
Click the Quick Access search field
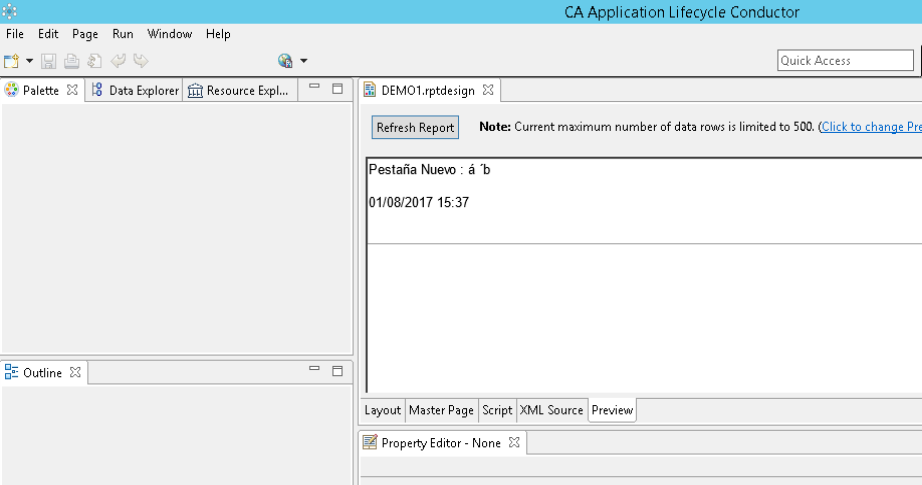[x=845, y=61]
